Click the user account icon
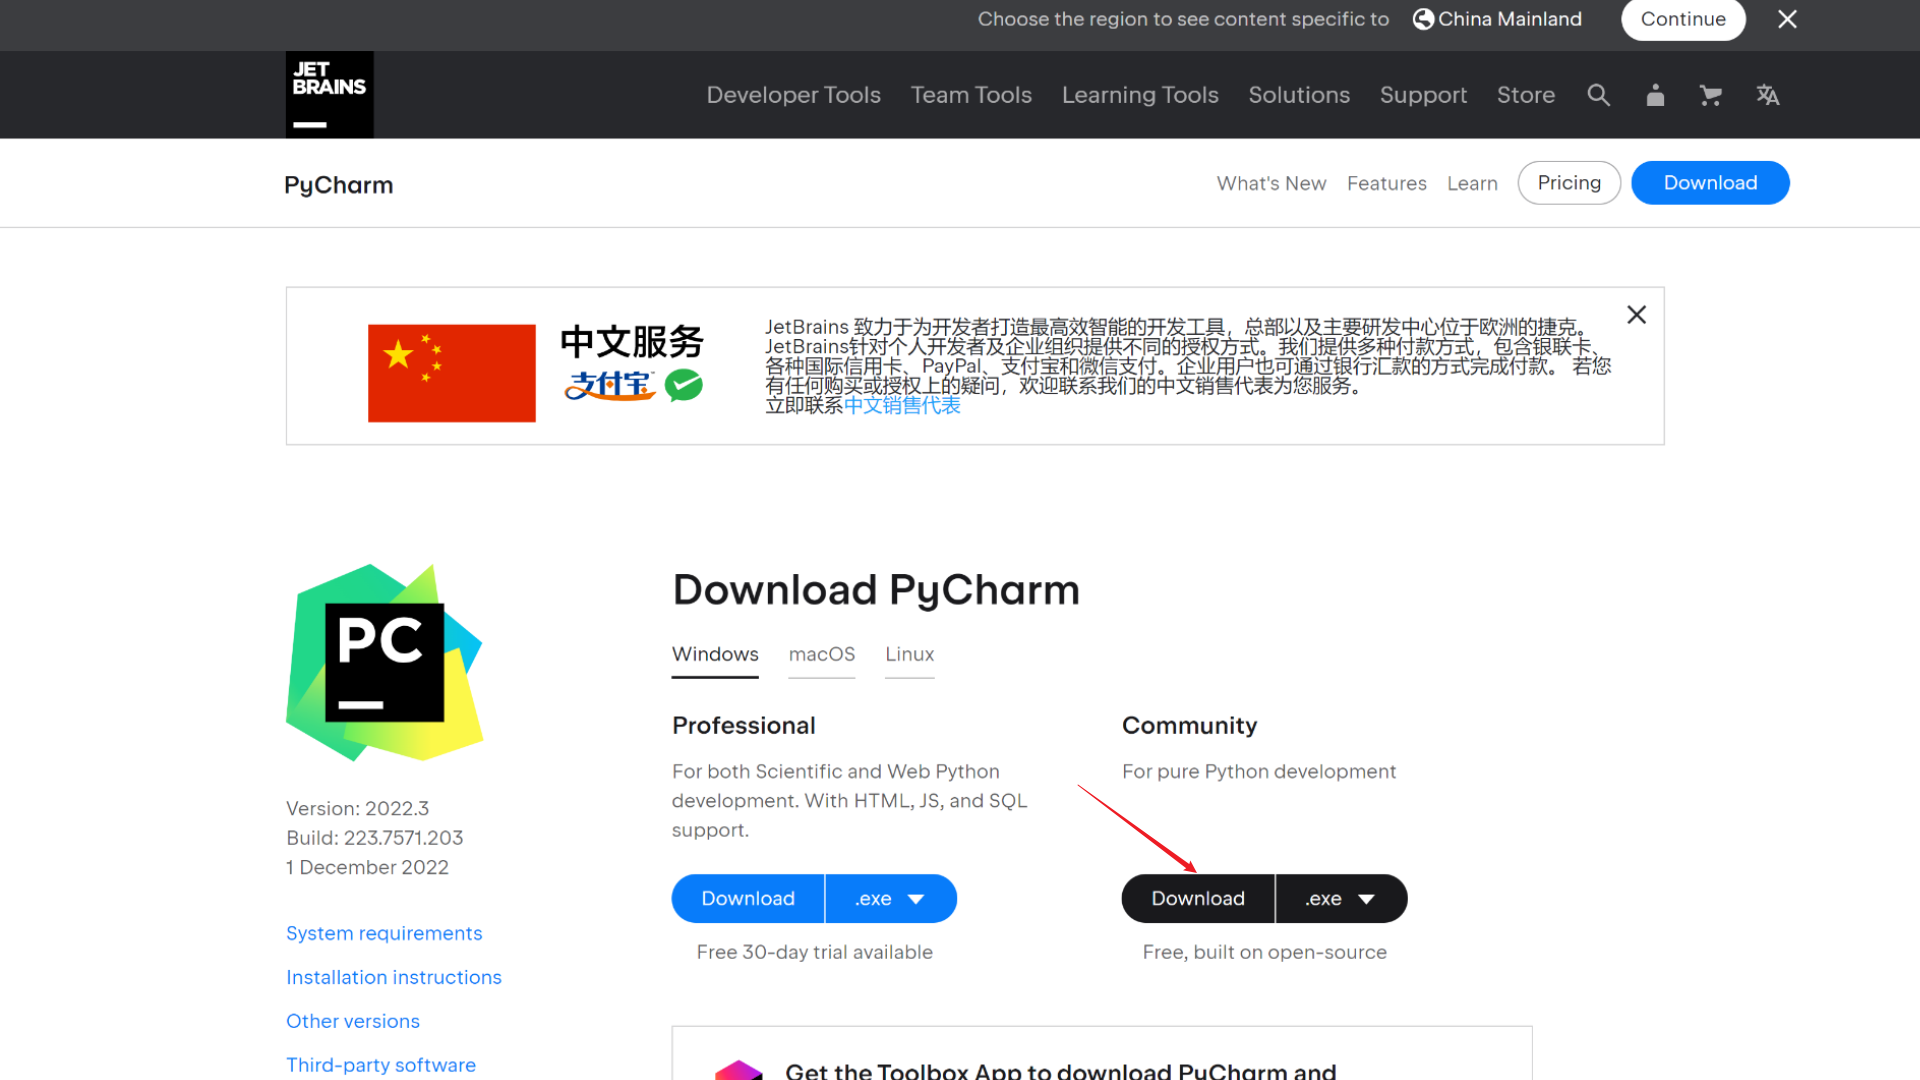The image size is (1920, 1080). click(1655, 95)
